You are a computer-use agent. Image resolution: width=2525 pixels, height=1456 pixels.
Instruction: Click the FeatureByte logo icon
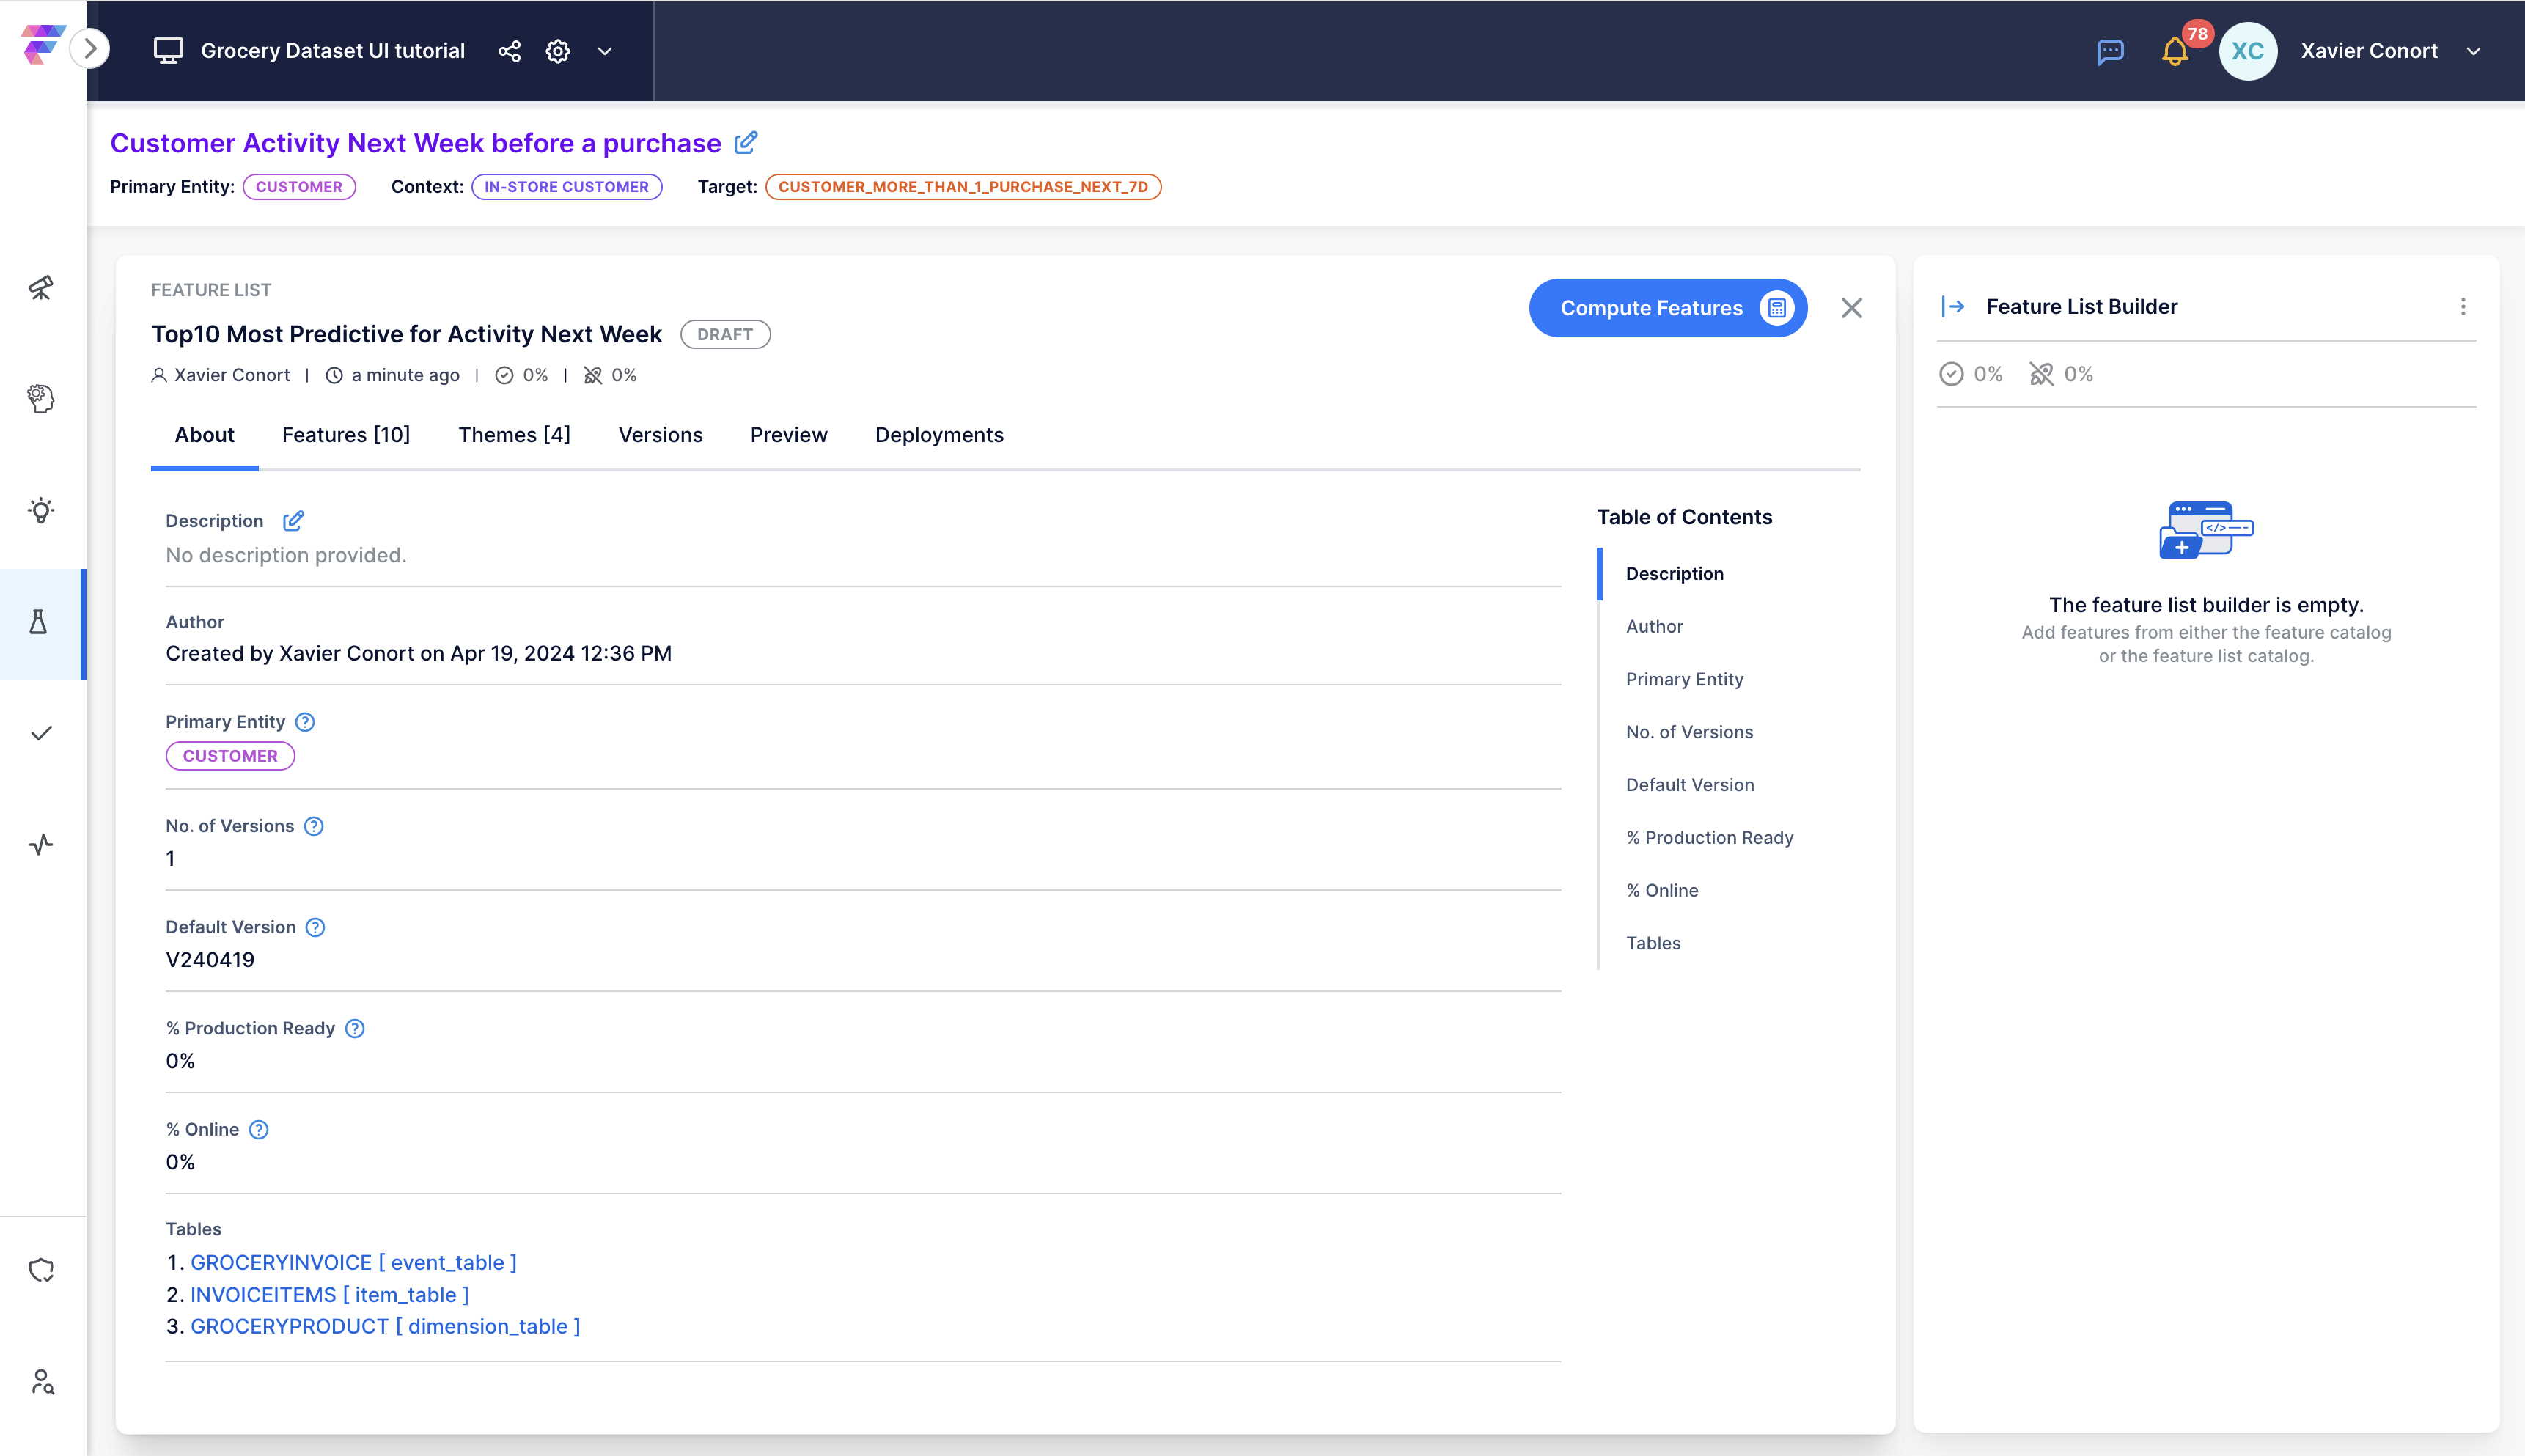43,45
